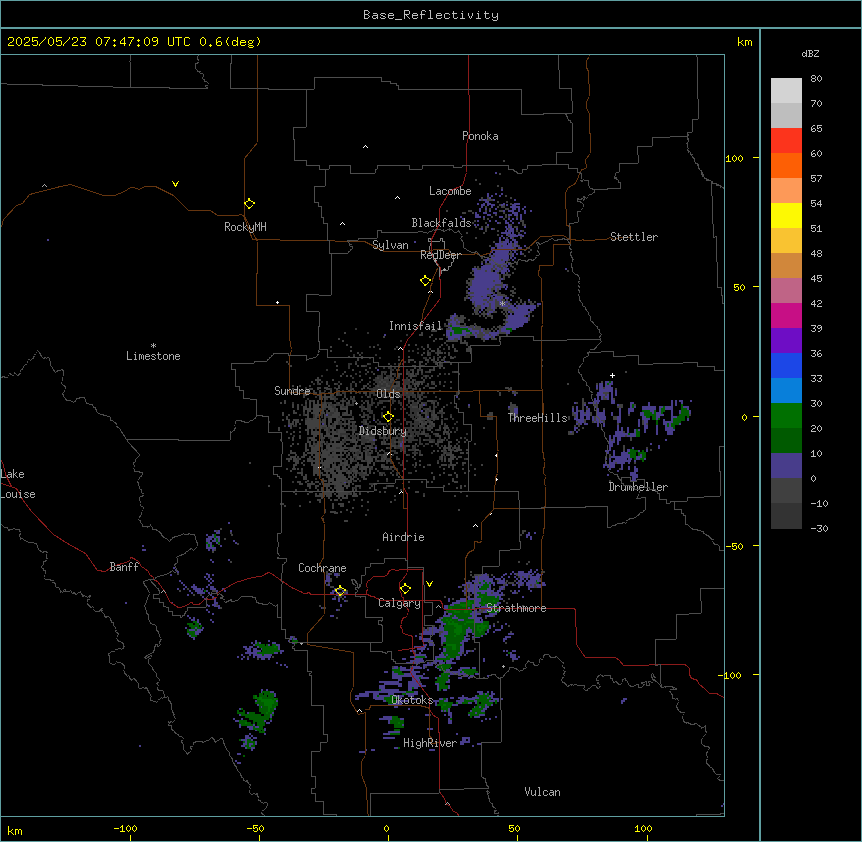This screenshot has height=842, width=862.
Task: Click the -100 tick on the horizontal axis
Action: [x=125, y=828]
